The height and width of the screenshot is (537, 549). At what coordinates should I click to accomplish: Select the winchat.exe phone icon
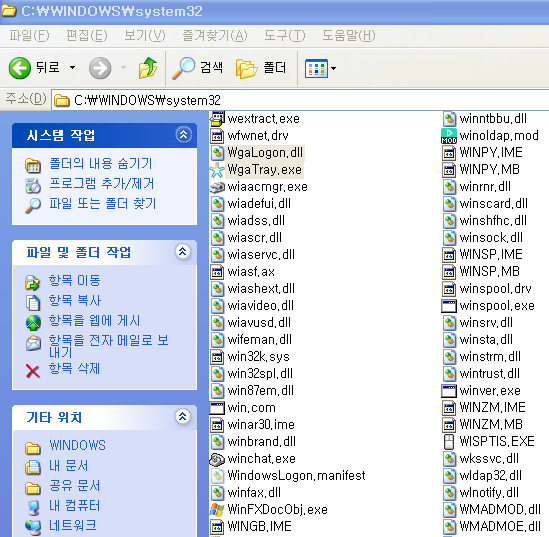[x=217, y=459]
